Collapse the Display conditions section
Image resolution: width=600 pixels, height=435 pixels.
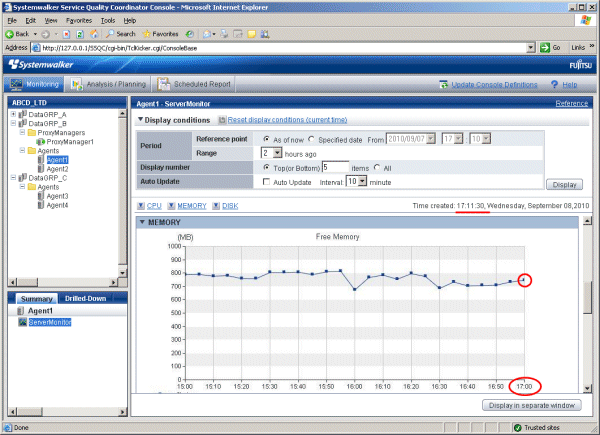click(140, 119)
